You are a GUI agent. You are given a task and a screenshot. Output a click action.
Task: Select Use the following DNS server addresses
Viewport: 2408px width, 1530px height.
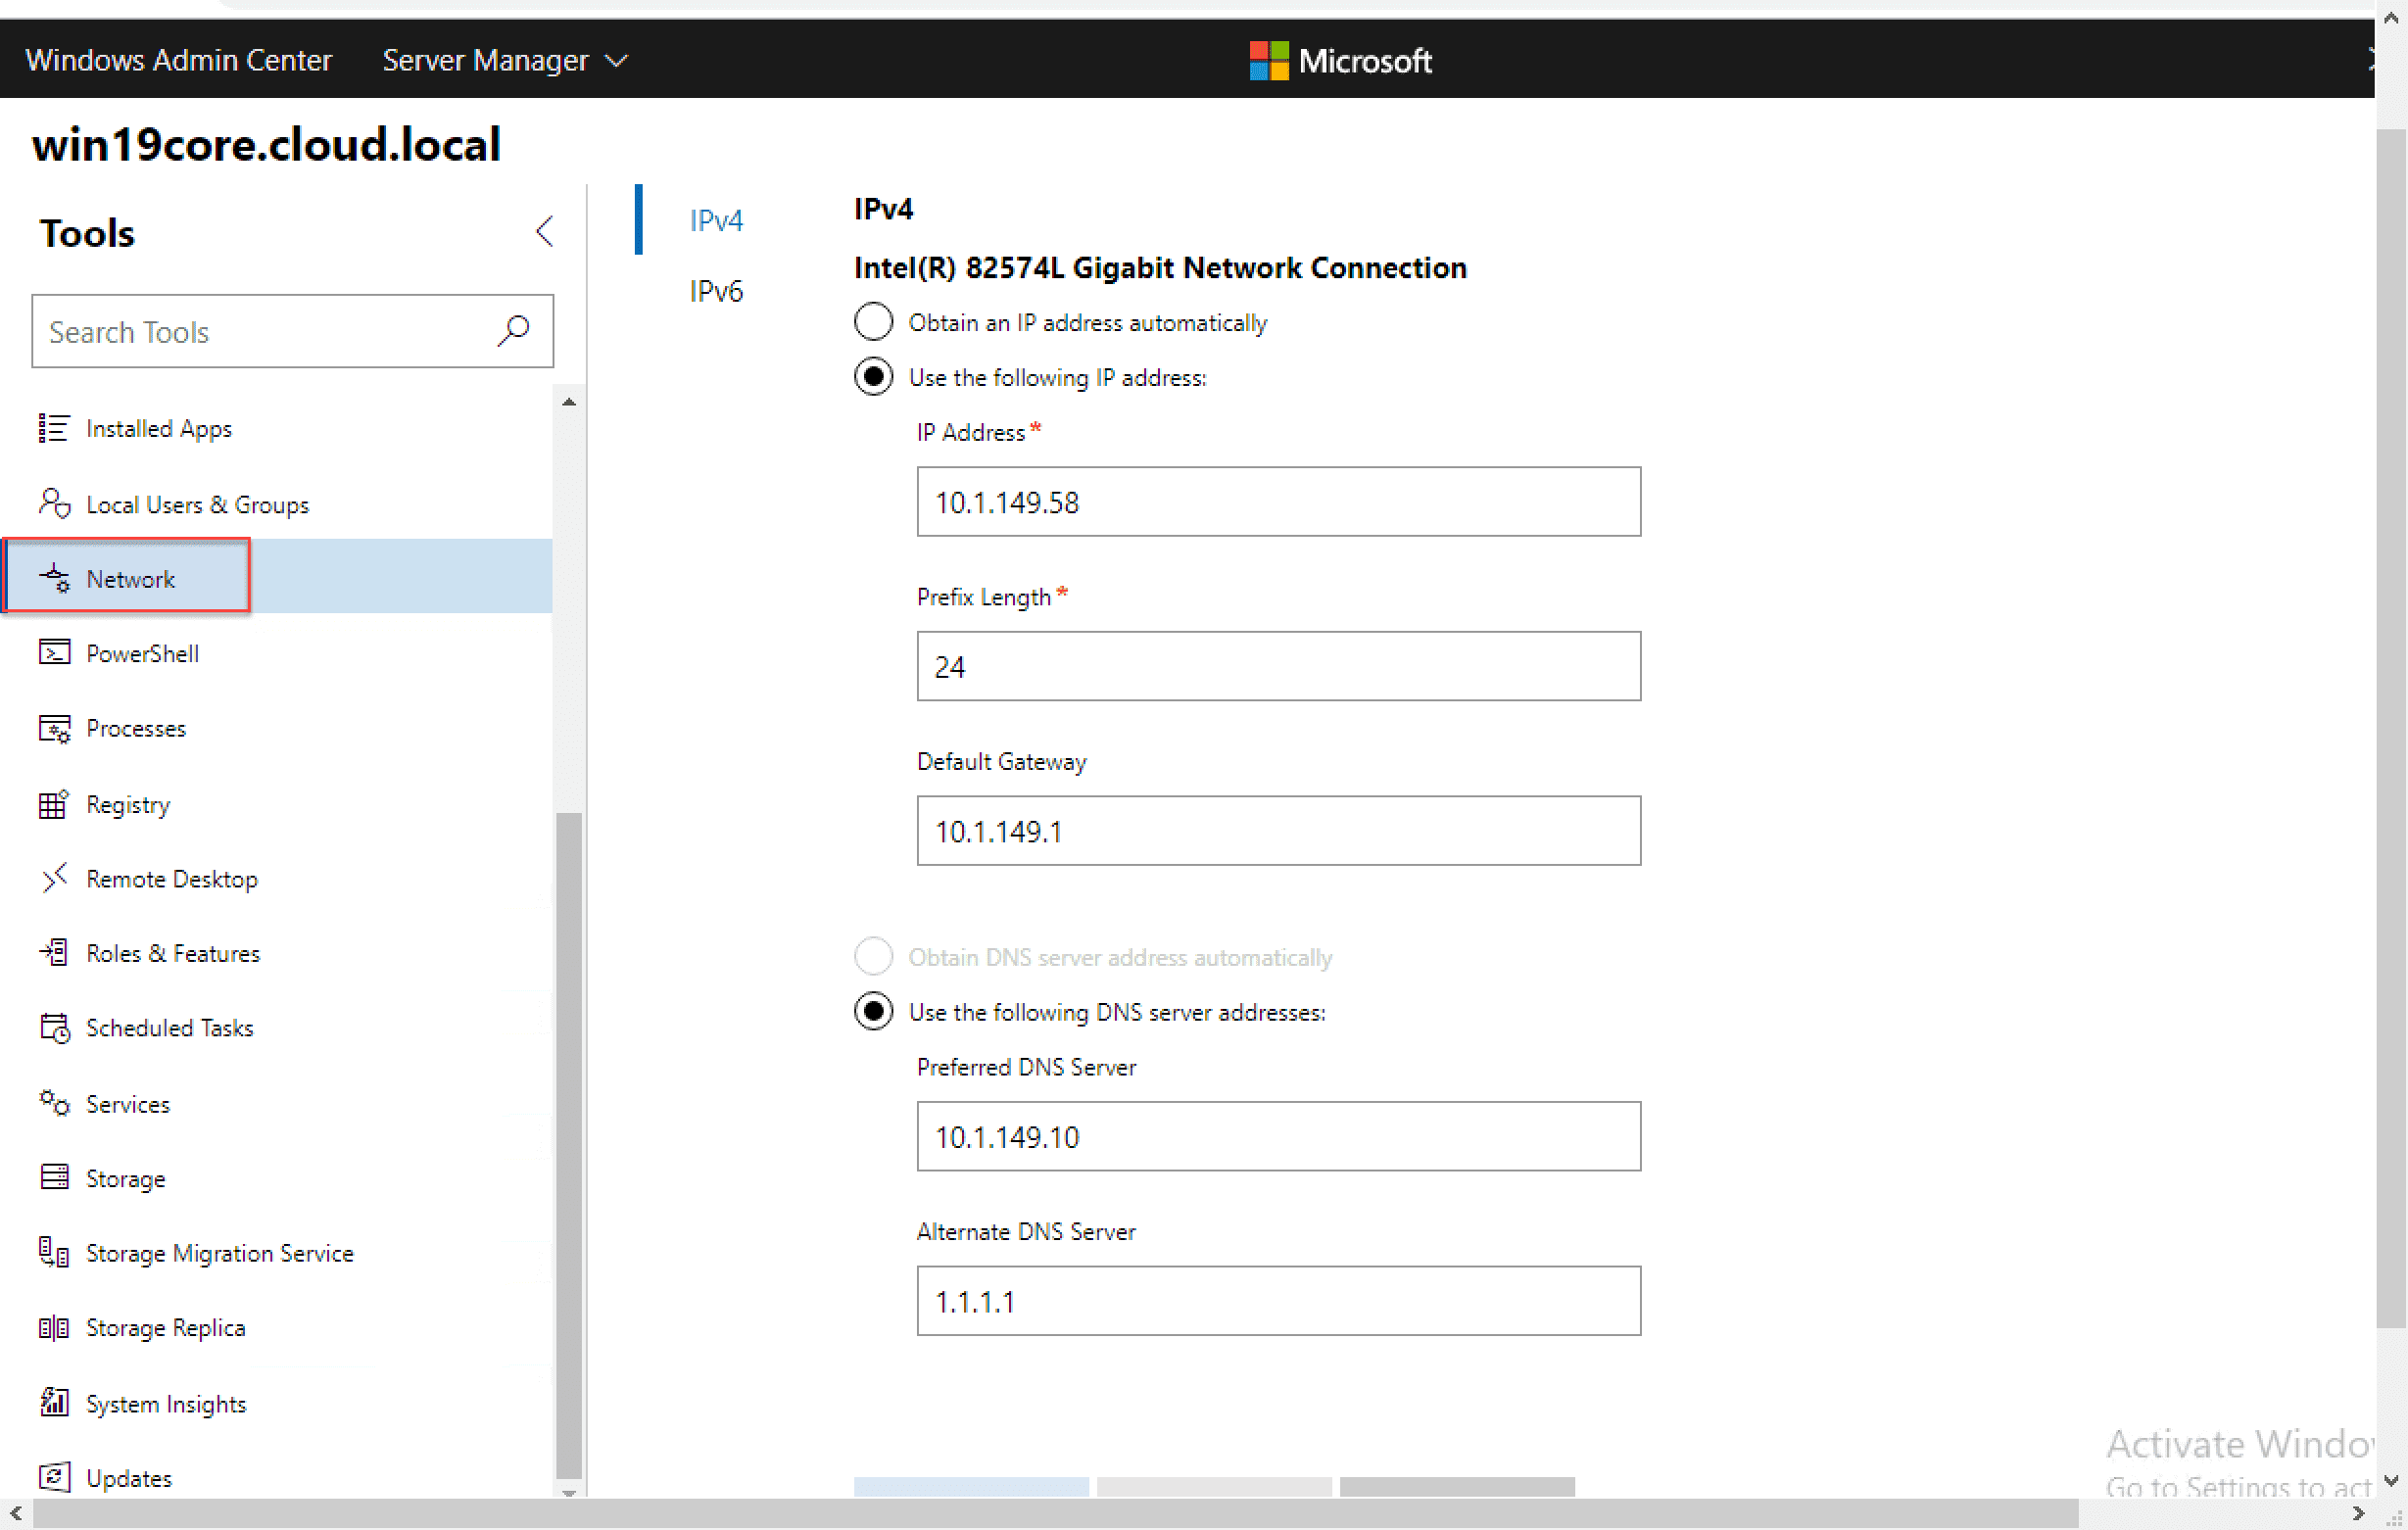(x=873, y=1011)
